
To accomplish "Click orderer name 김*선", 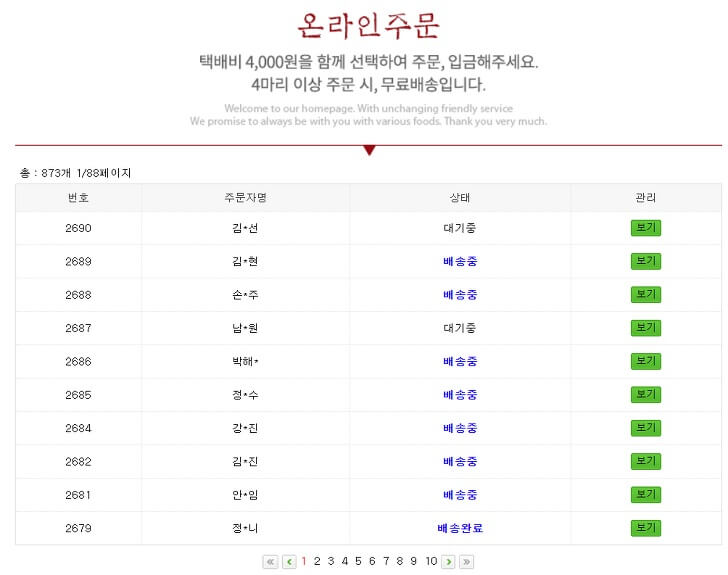I will click(x=245, y=228).
